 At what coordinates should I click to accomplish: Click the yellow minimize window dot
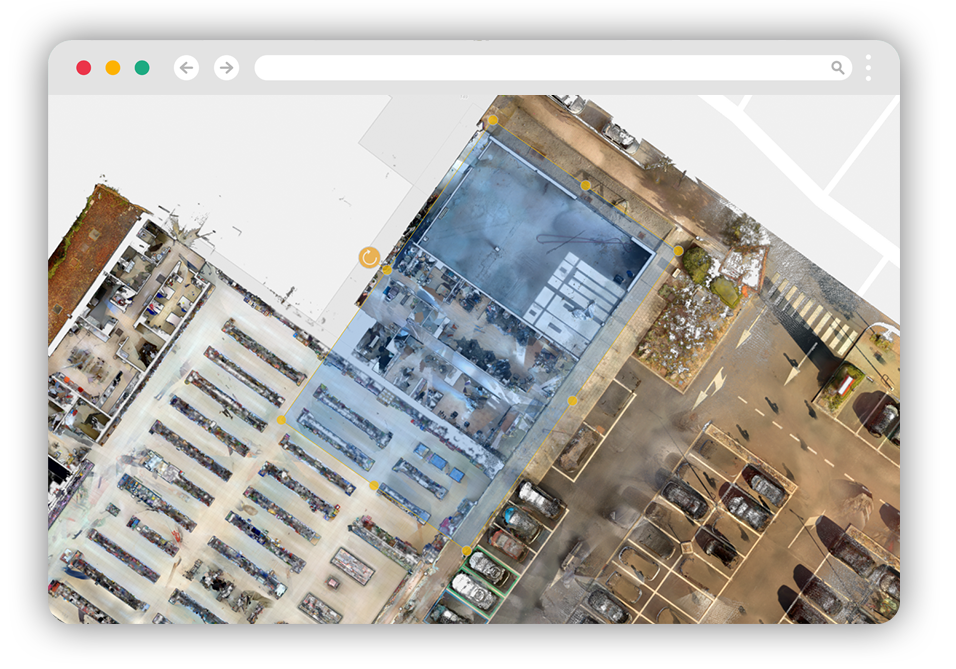pyautogui.click(x=113, y=68)
